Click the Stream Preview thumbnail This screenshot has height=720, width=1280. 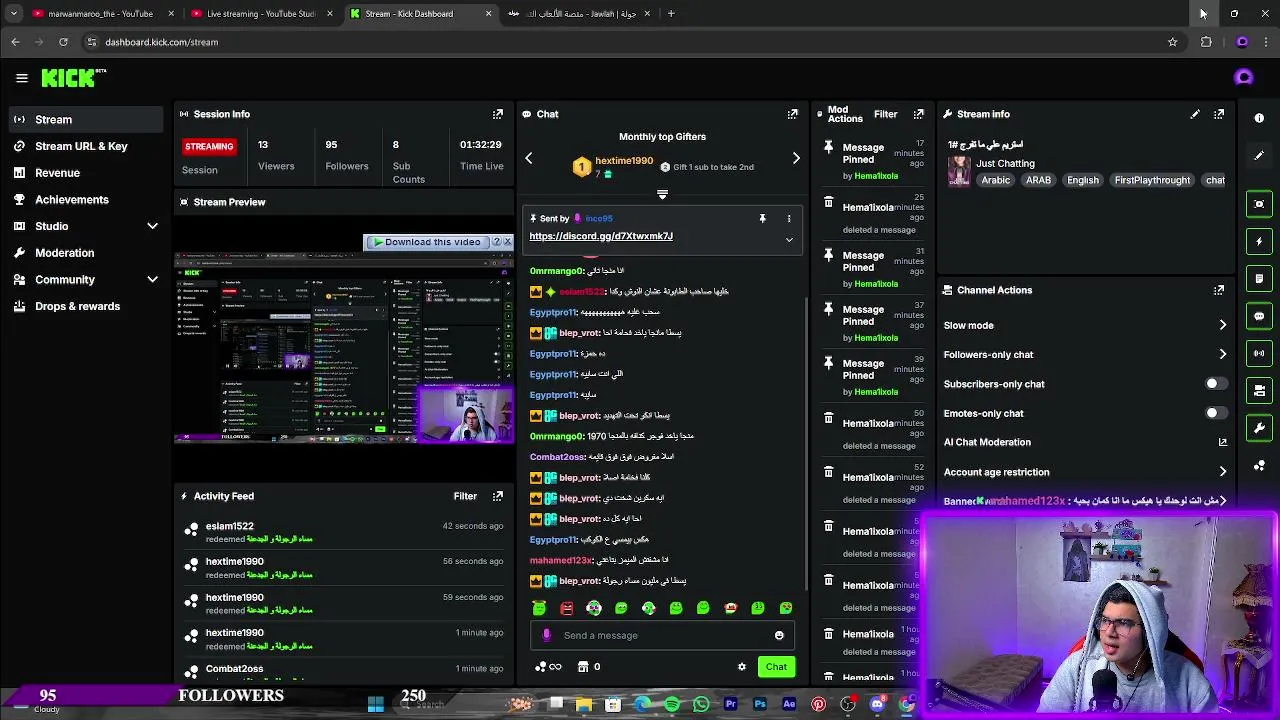(x=344, y=347)
